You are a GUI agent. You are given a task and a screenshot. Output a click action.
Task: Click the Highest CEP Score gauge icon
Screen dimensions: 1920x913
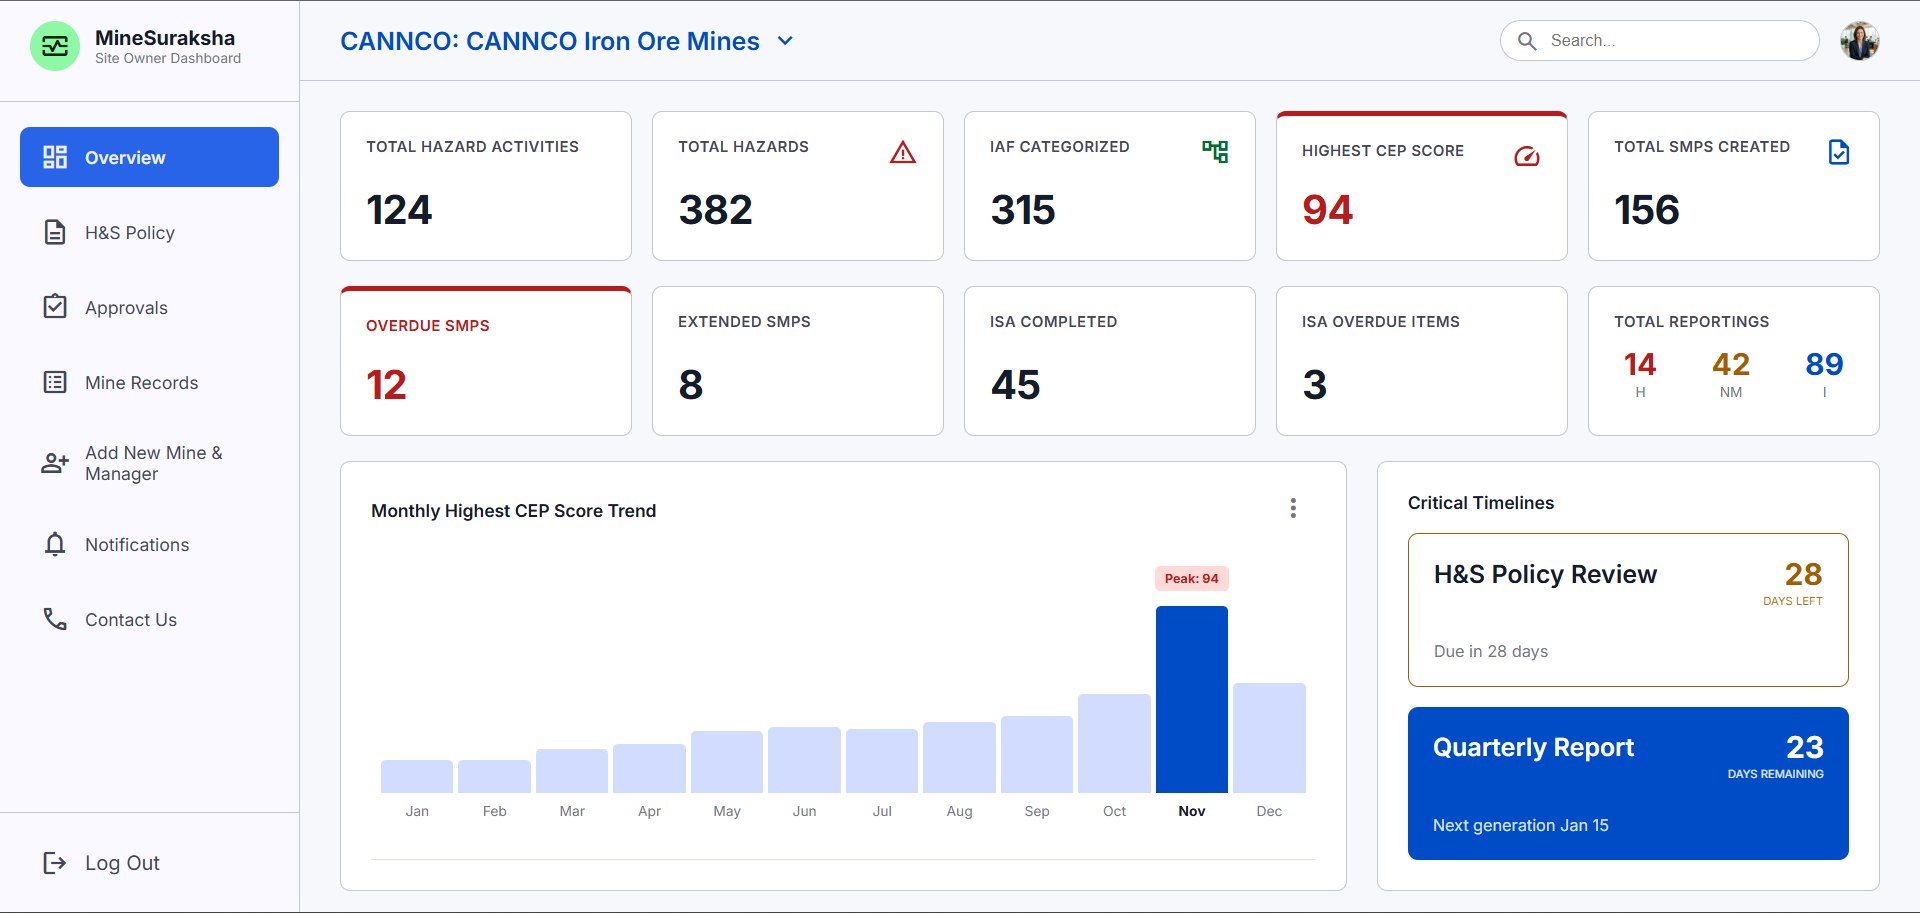point(1527,156)
